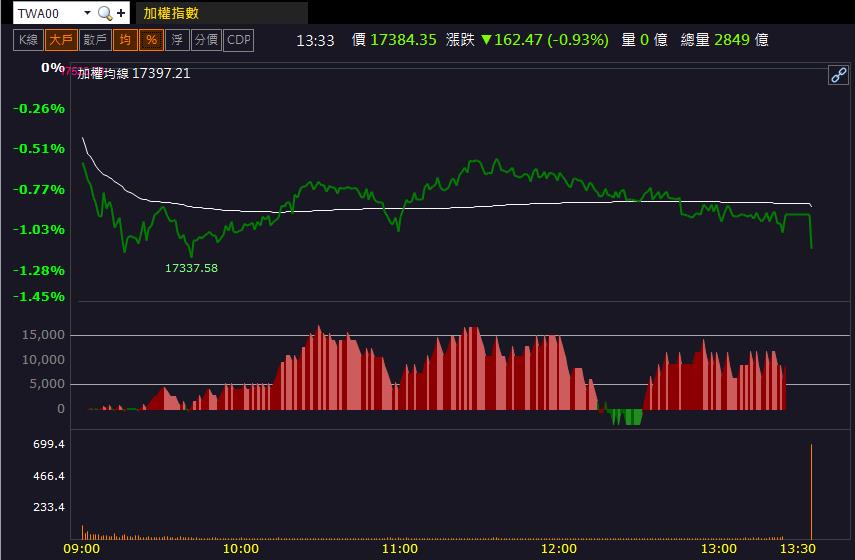Toggle the 分價 price distribution button
Screen dimensions: 855x560
(207, 40)
